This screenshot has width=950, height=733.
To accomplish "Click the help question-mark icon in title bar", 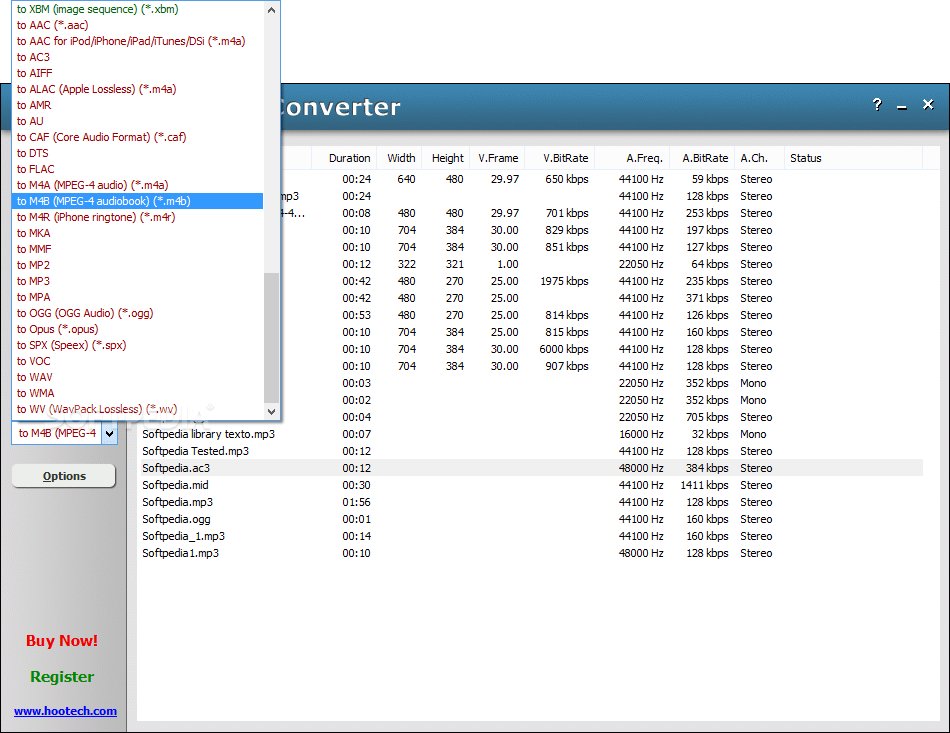I will coord(877,104).
